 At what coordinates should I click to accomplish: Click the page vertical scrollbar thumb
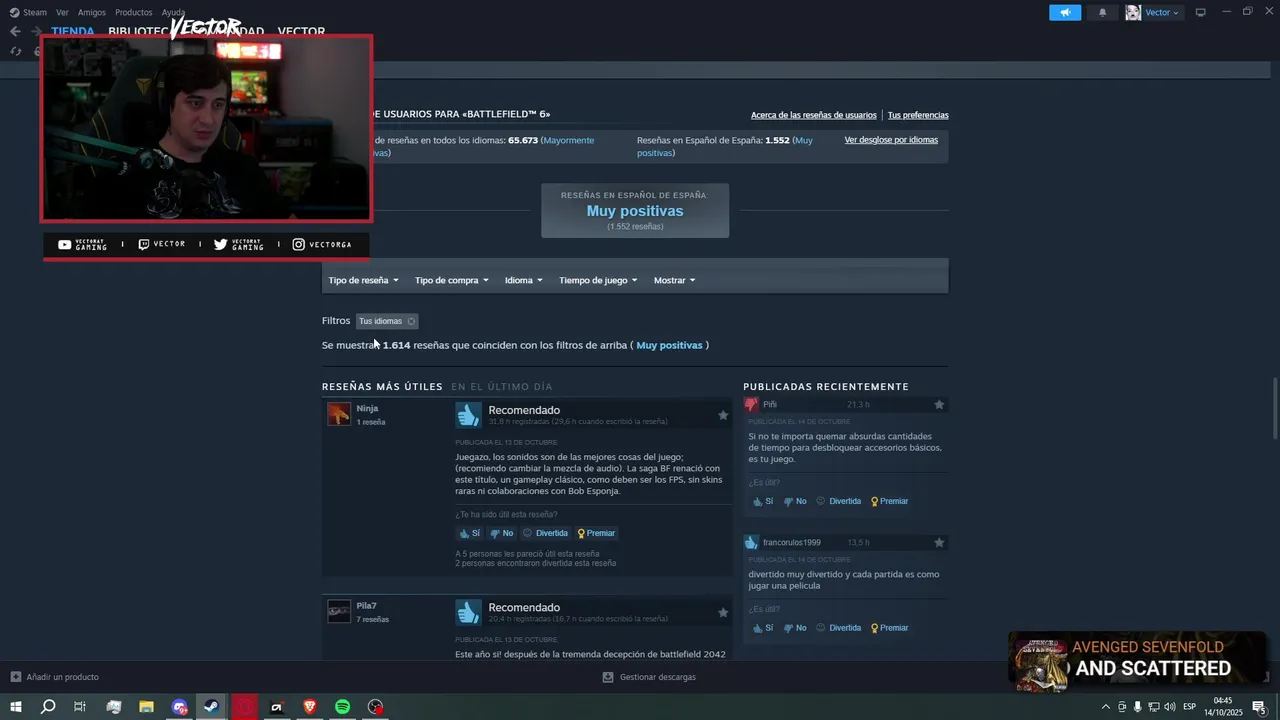coord(1274,408)
